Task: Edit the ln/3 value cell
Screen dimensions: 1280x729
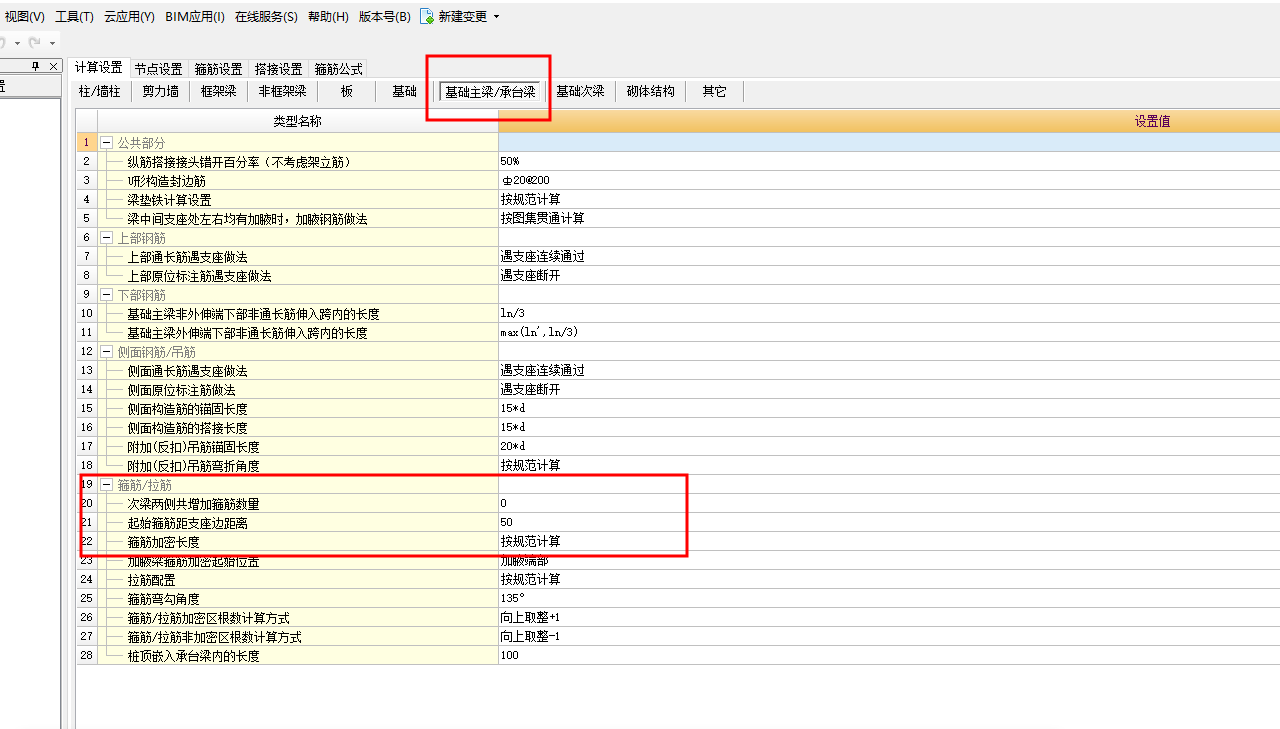Action: 889,313
